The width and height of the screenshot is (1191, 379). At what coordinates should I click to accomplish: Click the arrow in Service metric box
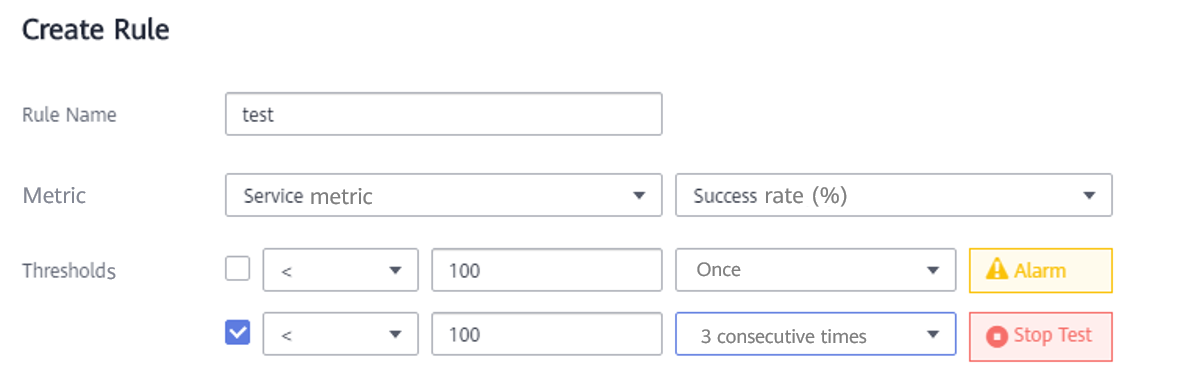click(638, 195)
